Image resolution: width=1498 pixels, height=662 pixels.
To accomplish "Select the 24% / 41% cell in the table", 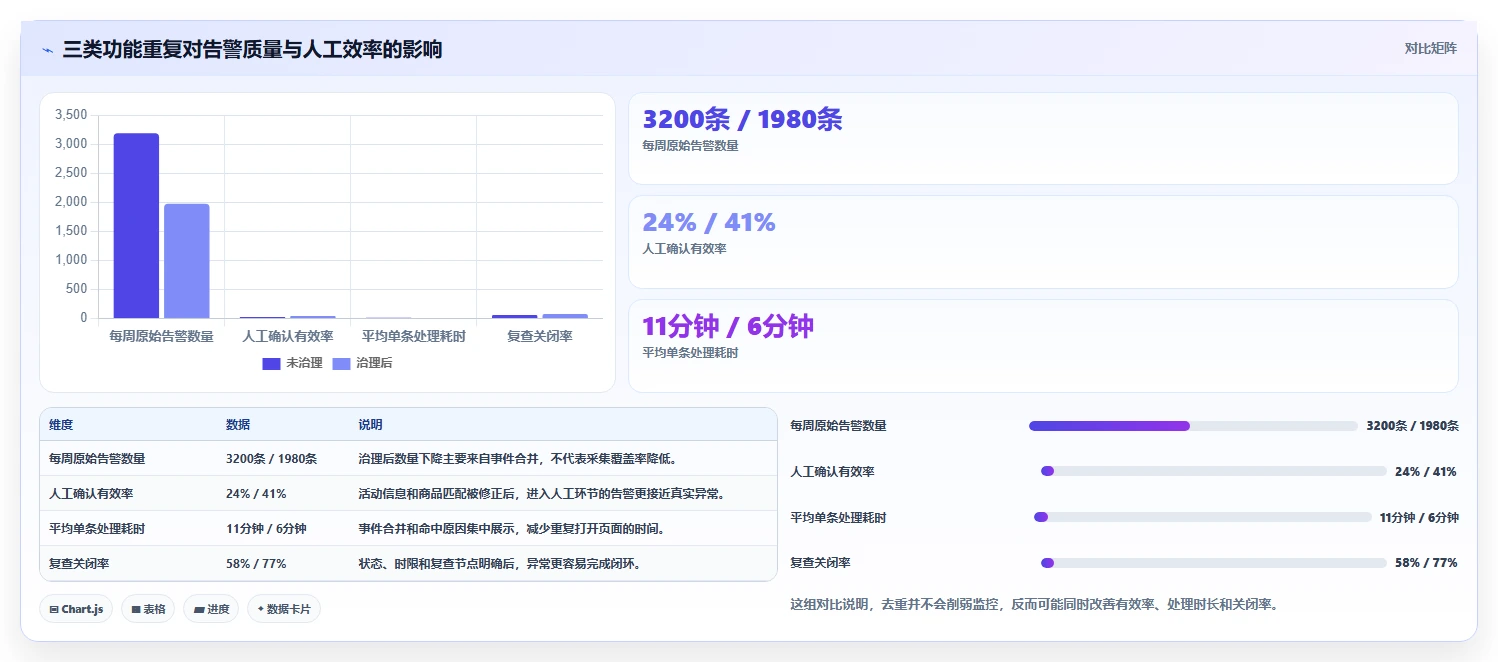I will click(x=256, y=494).
